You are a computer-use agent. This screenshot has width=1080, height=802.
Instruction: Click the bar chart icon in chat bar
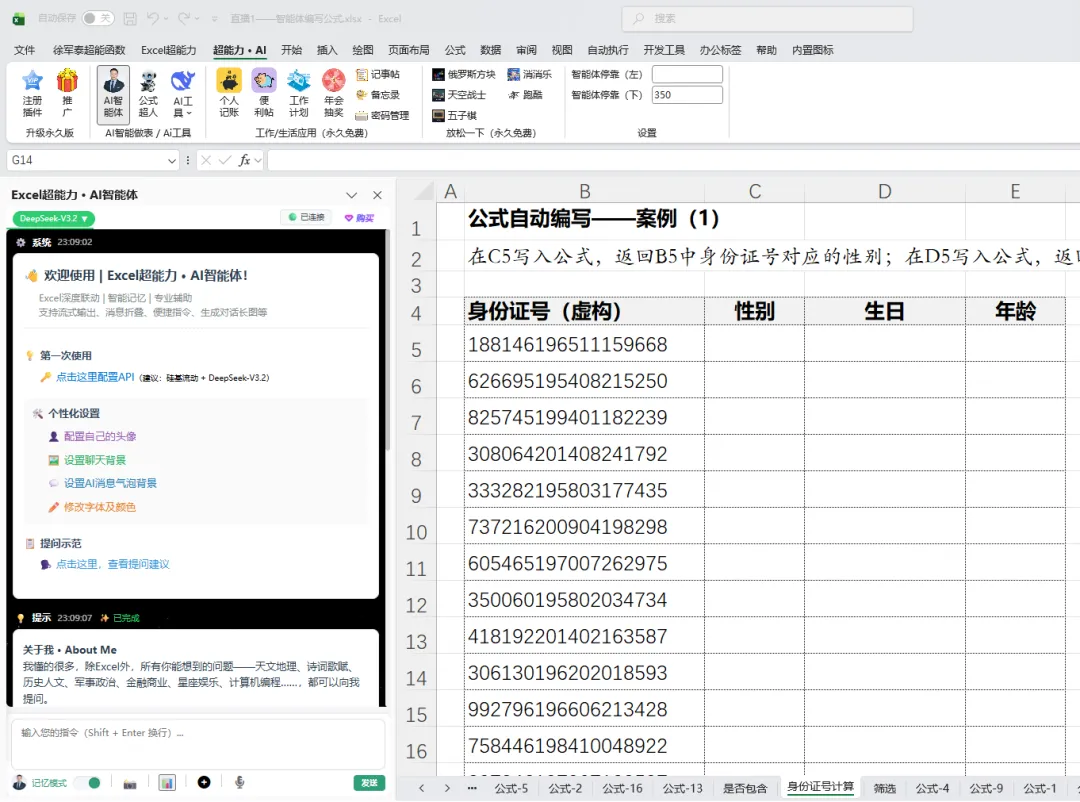[167, 783]
